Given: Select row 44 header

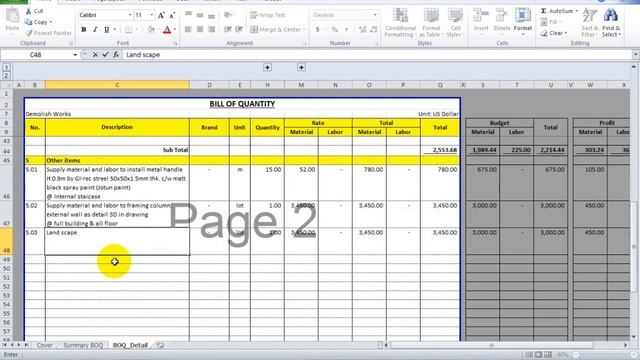Looking at the screenshot, I should coord(6,151).
